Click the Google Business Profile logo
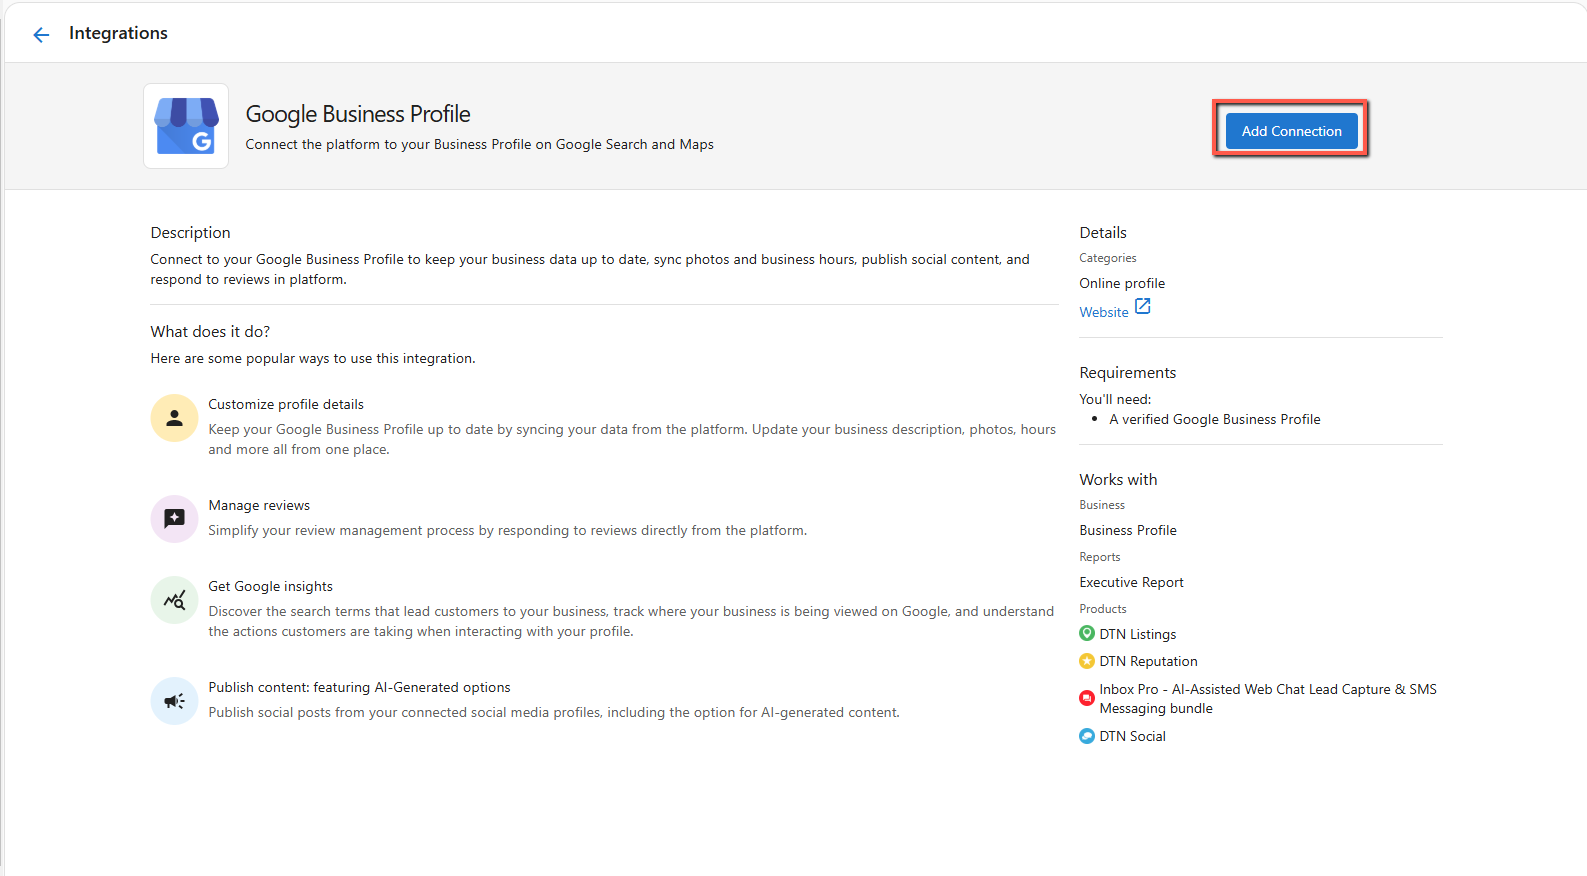The image size is (1587, 876). 186,126
